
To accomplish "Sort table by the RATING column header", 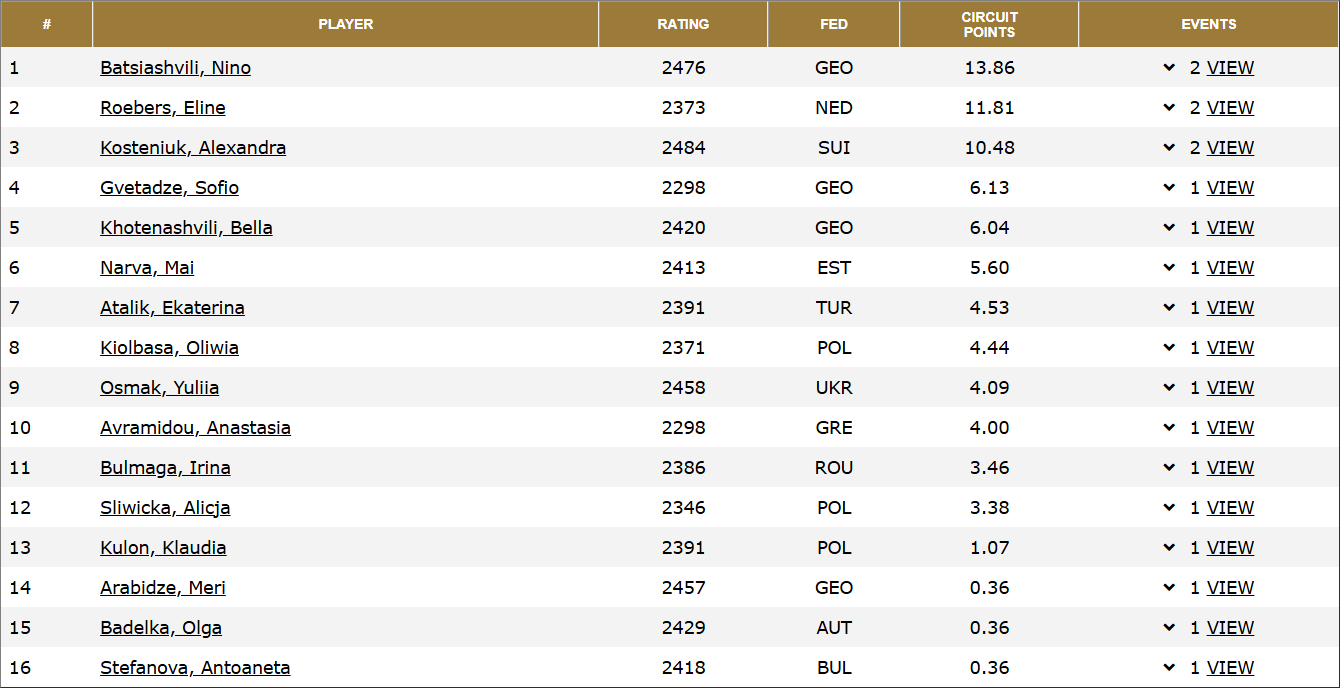I will pyautogui.click(x=684, y=24).
